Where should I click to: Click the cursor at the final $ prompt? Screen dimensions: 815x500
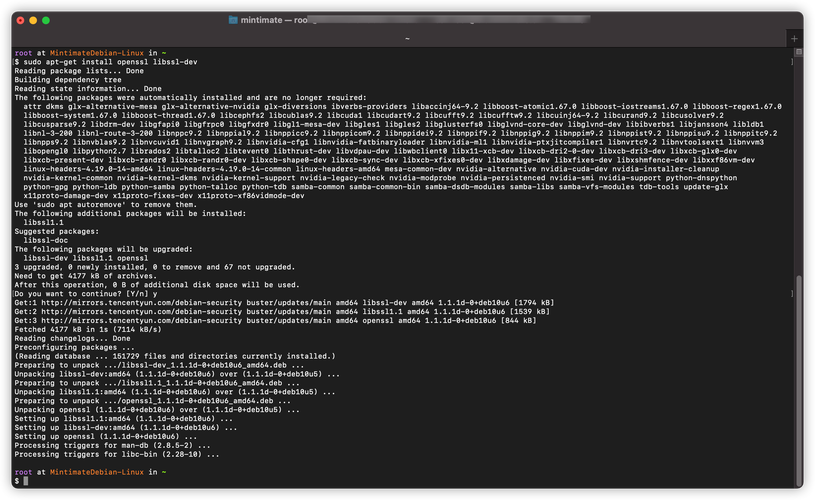[26, 481]
